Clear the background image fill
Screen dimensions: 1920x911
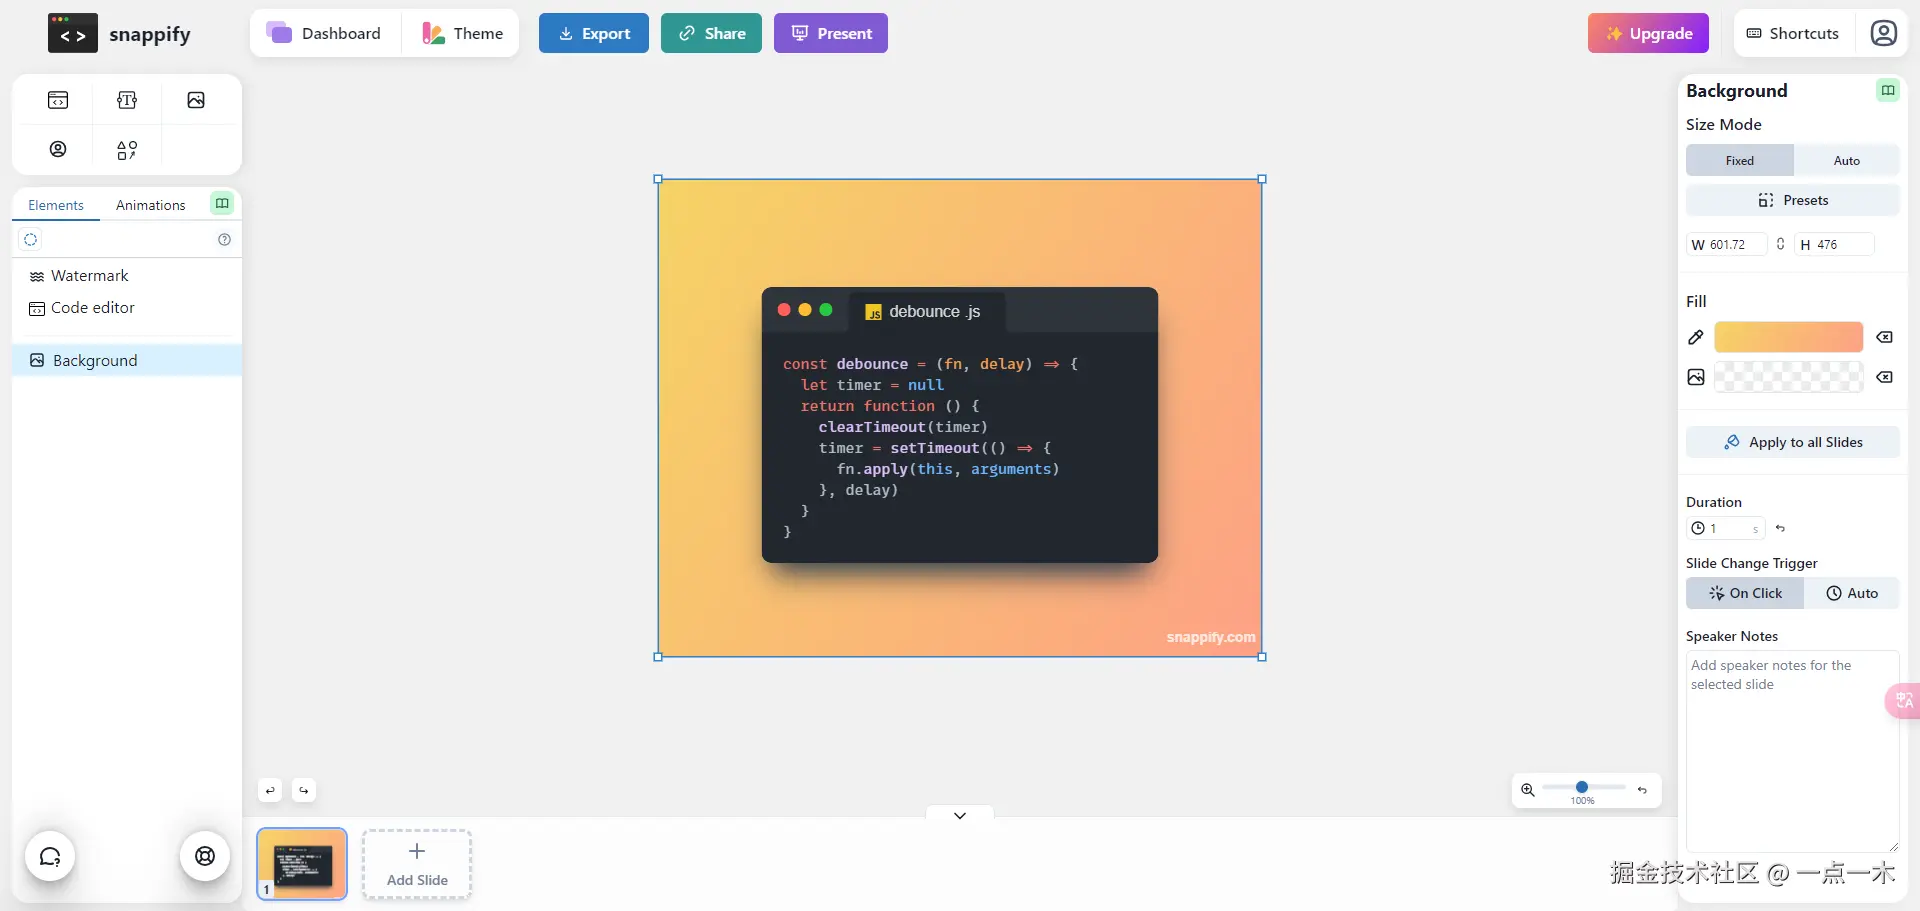1885,377
